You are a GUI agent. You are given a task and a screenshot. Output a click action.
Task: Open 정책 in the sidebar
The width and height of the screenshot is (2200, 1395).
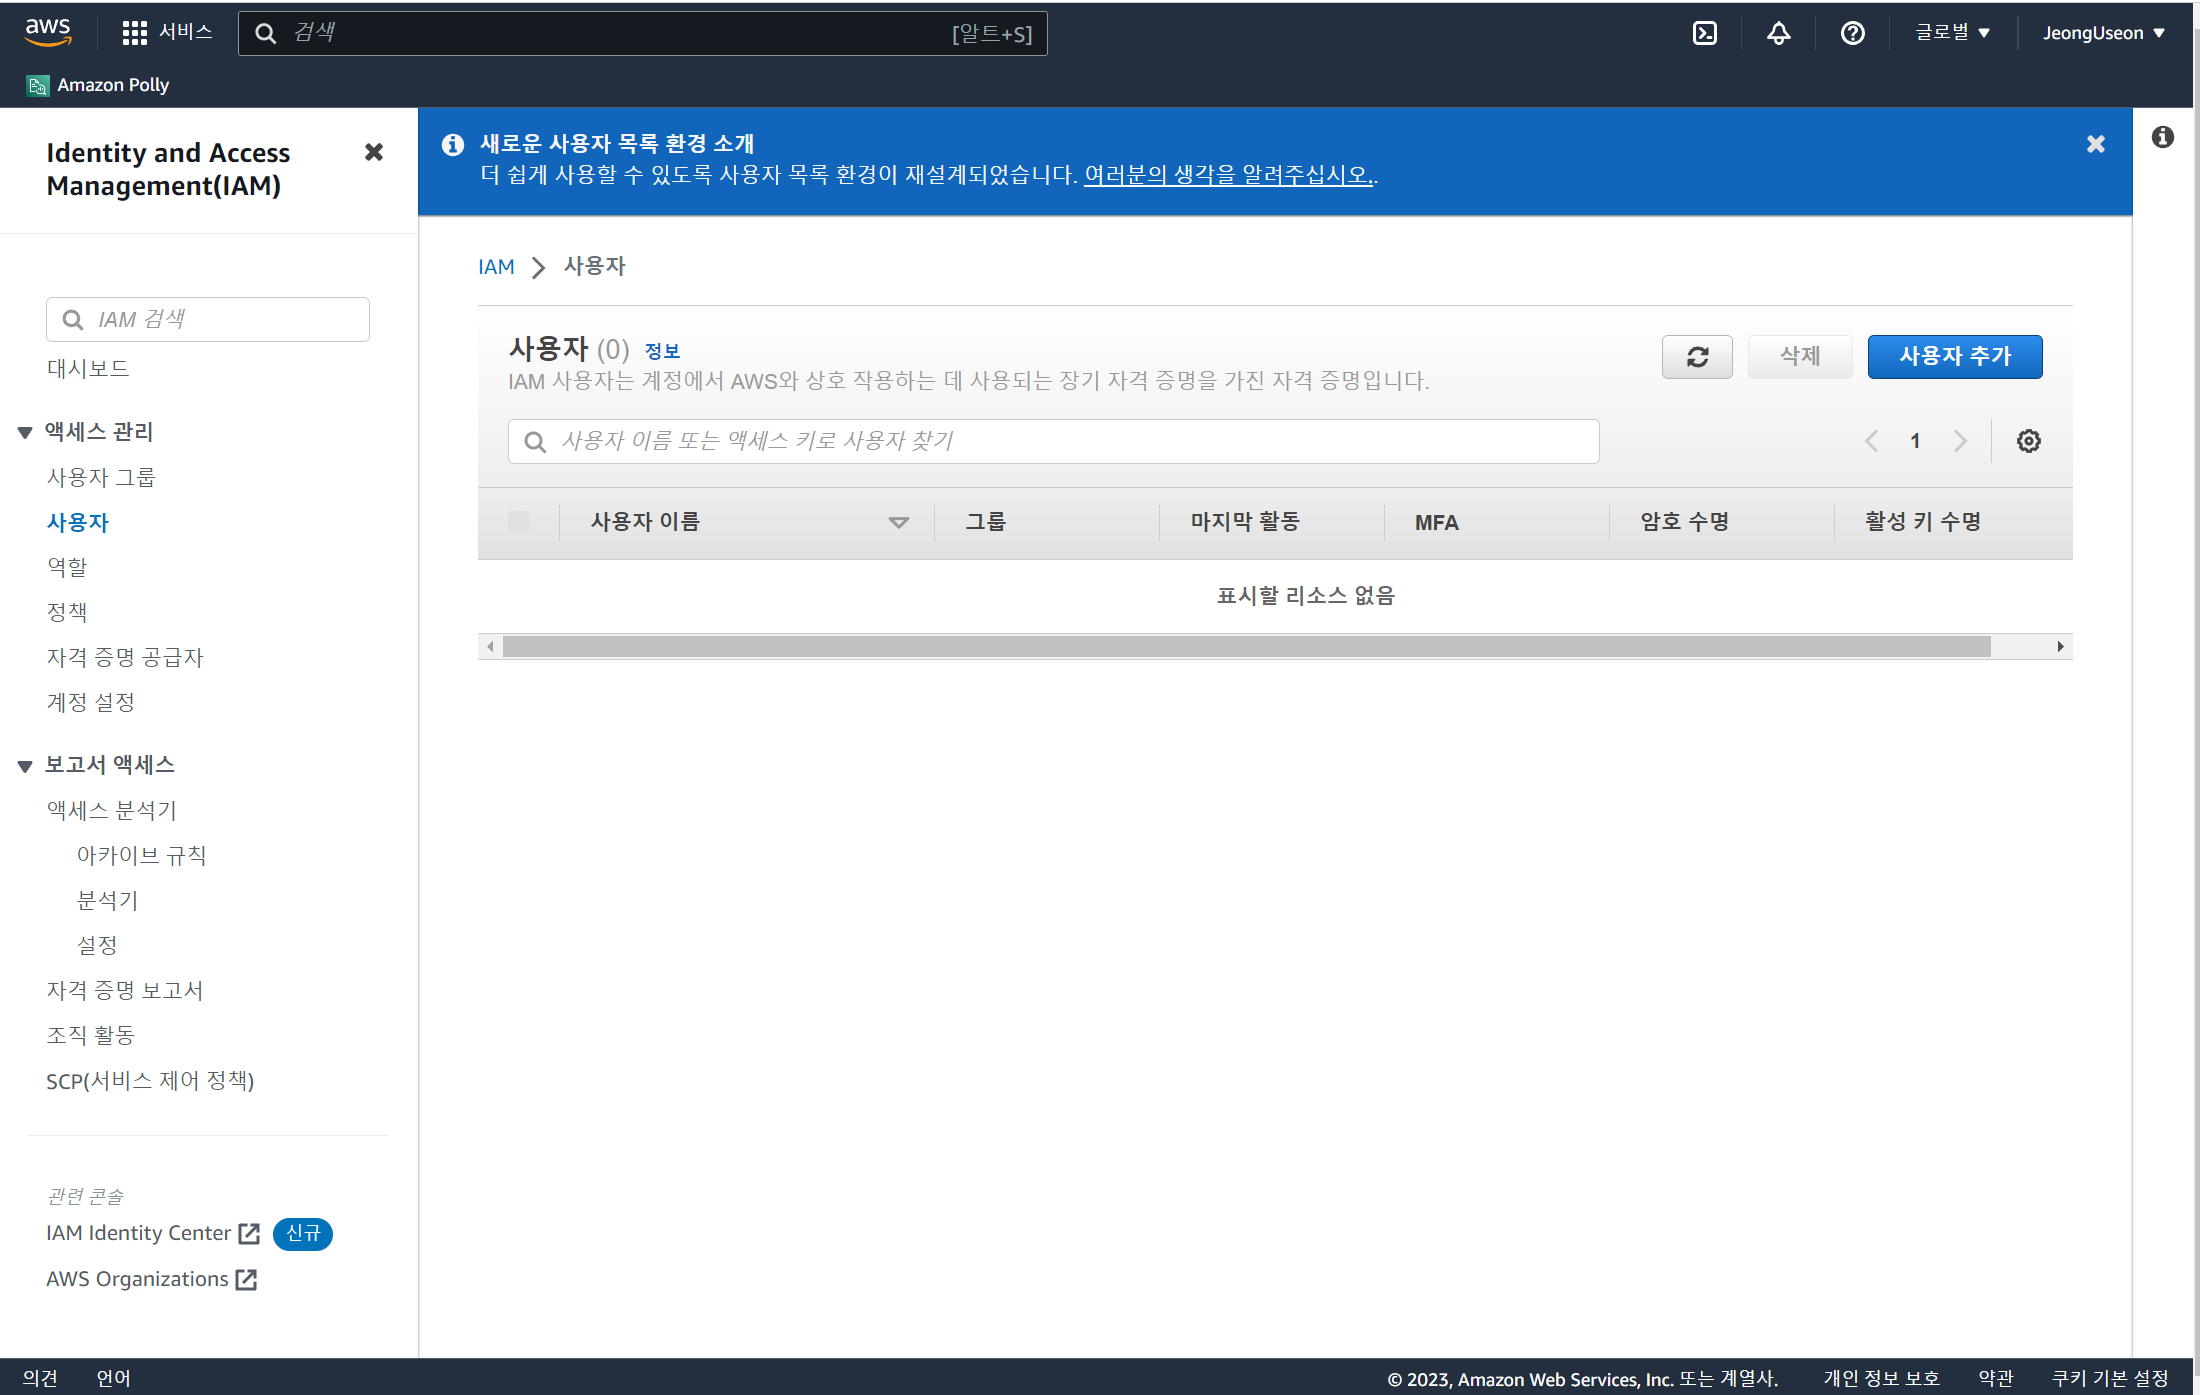pos(67,612)
